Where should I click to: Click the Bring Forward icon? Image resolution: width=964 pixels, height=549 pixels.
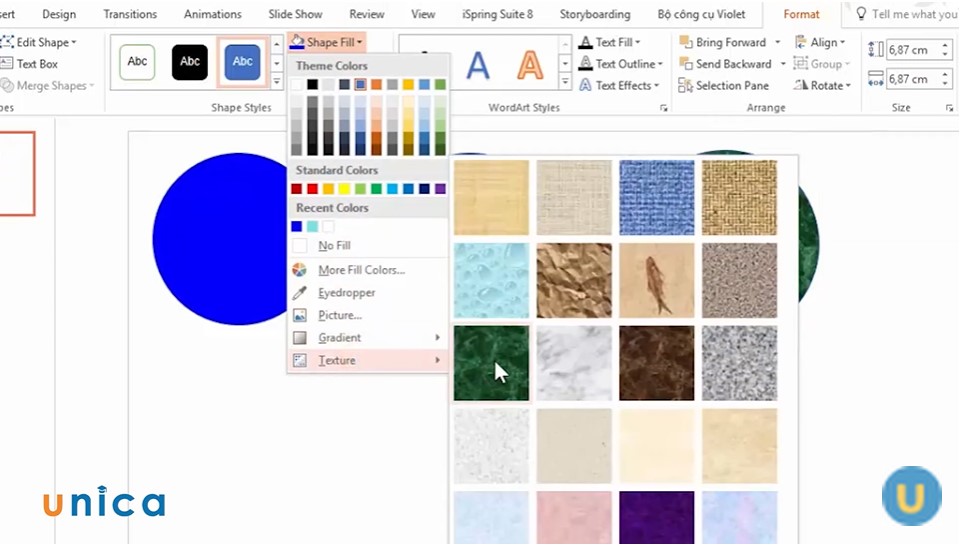click(x=685, y=43)
